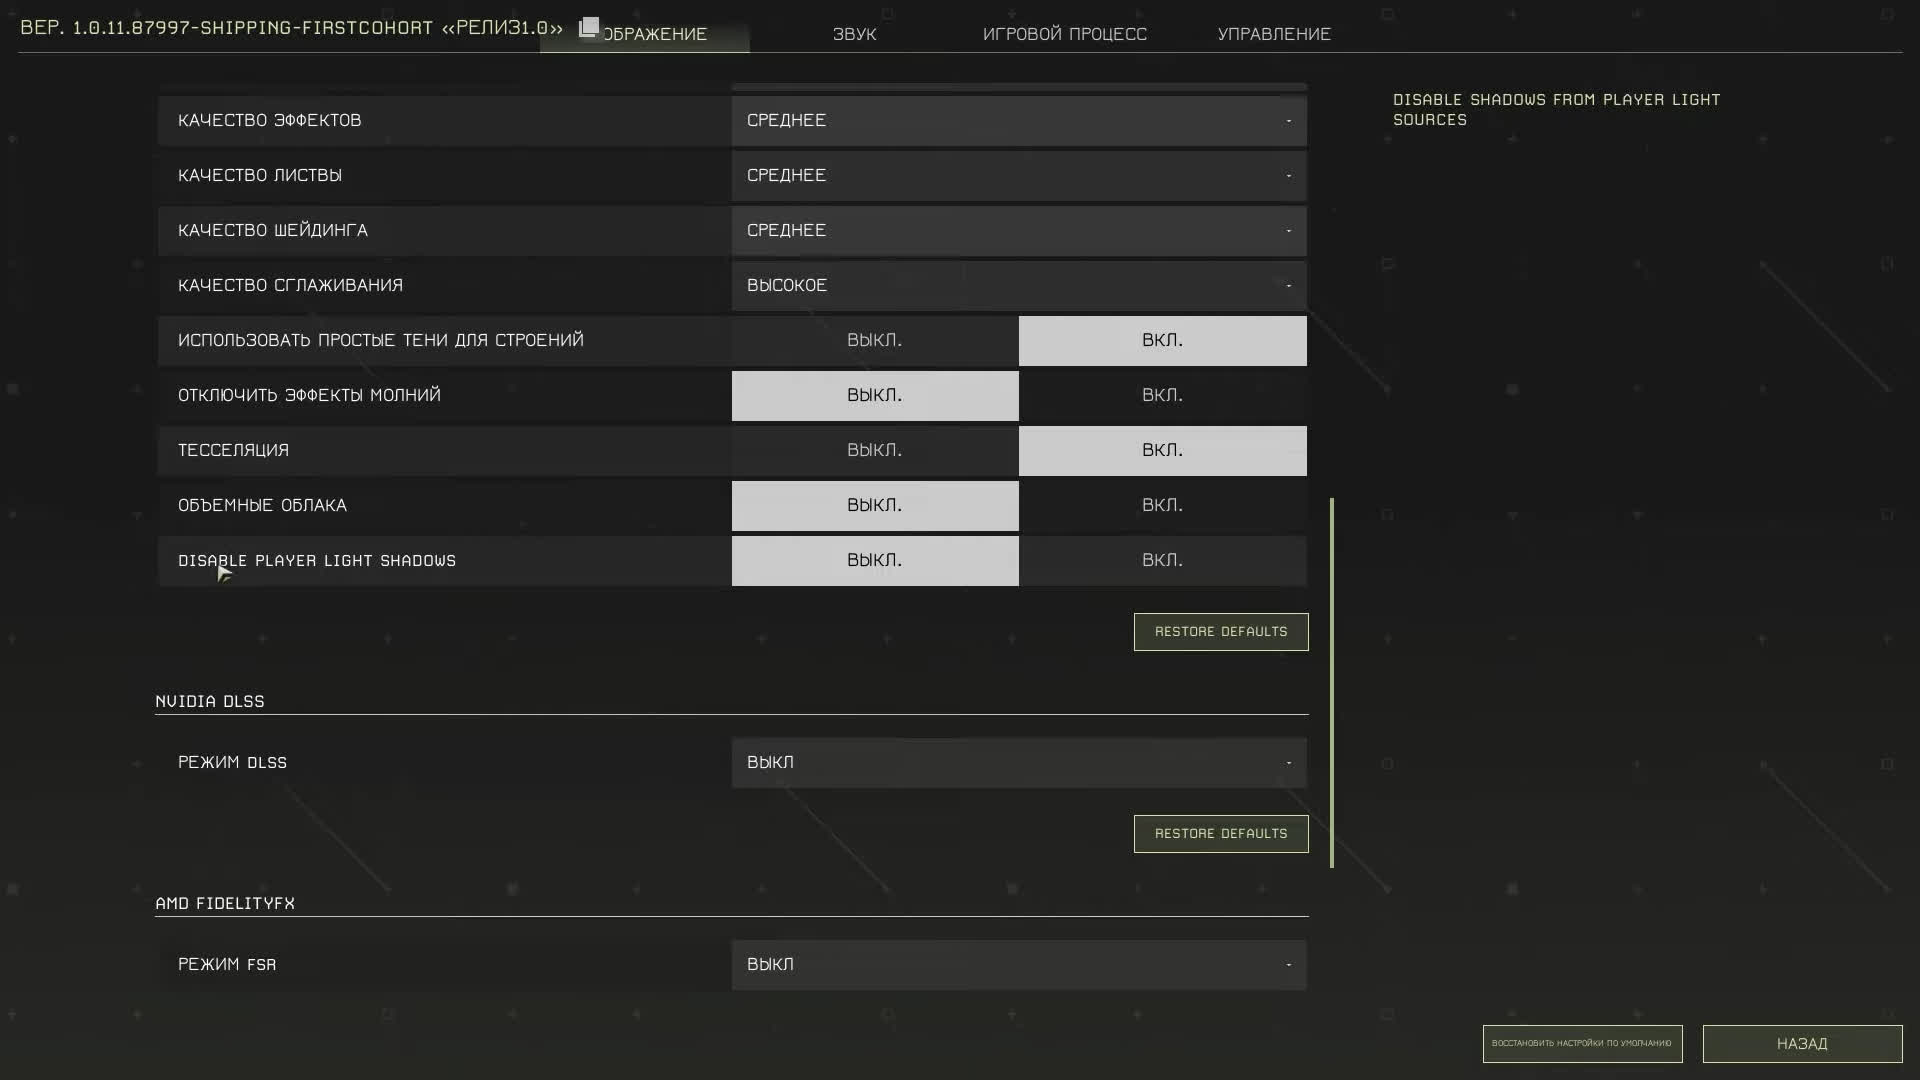Expand Режим FSR mode dropdown
The height and width of the screenshot is (1080, 1920).
tap(1018, 965)
